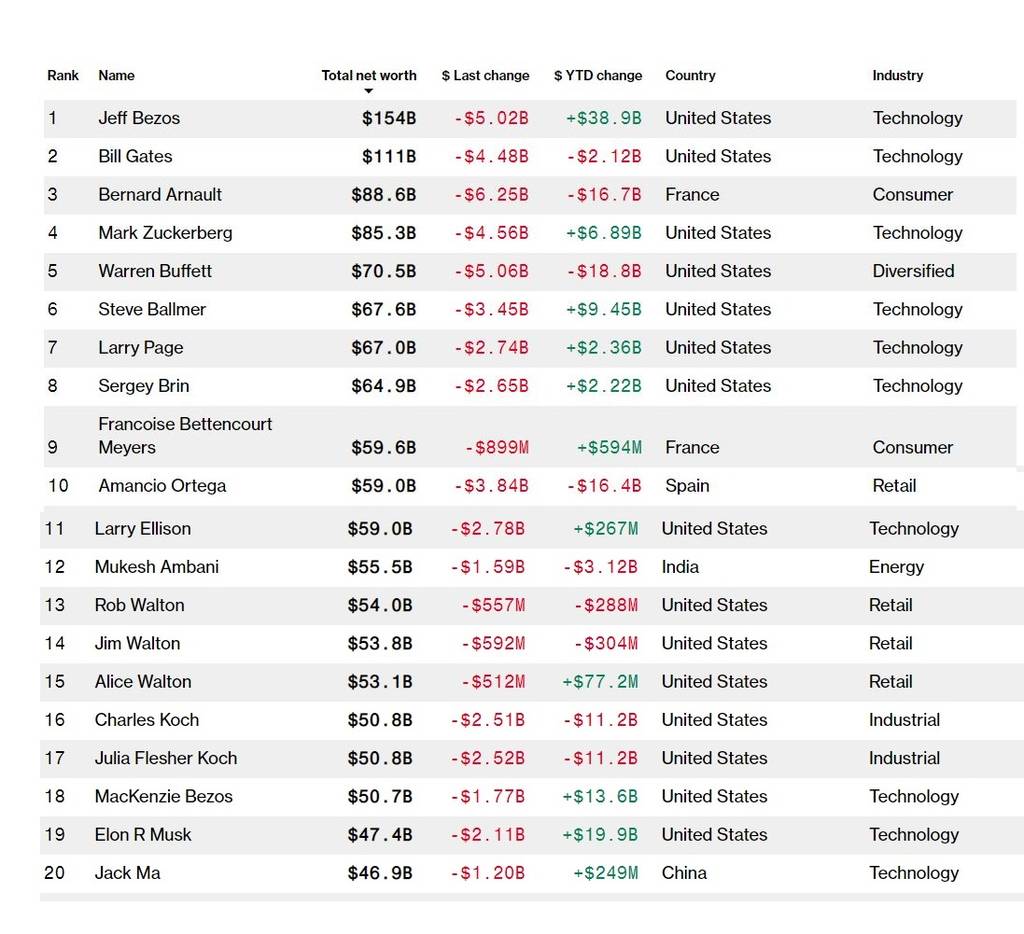Select Bill Gates name link
Image resolution: width=1024 pixels, height=934 pixels.
135,156
